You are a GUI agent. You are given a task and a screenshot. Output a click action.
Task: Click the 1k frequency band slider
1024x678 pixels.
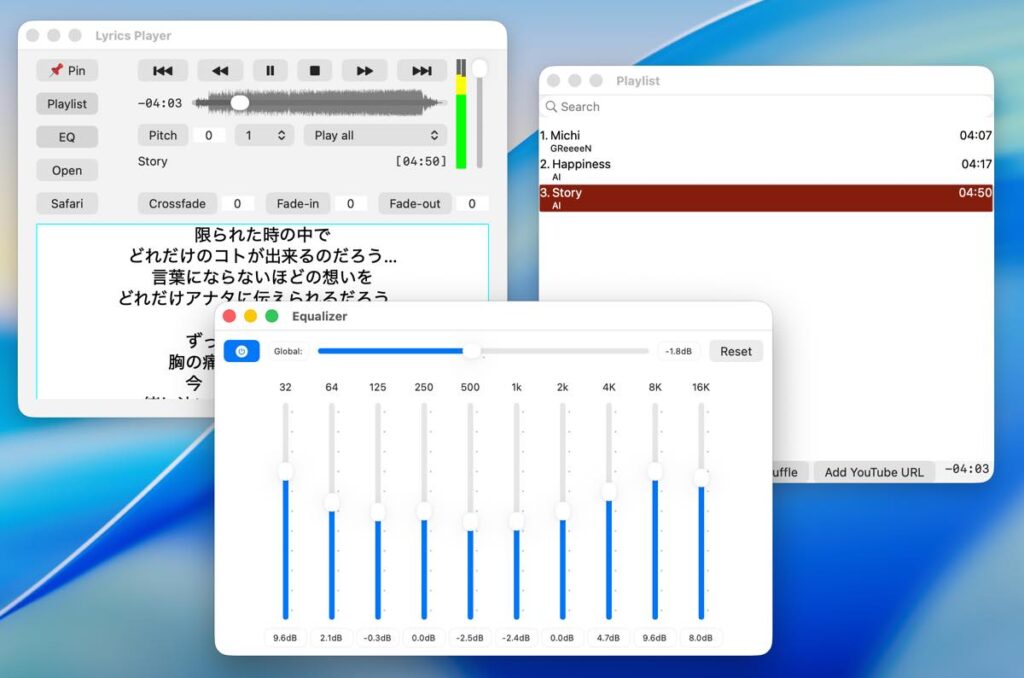516,520
